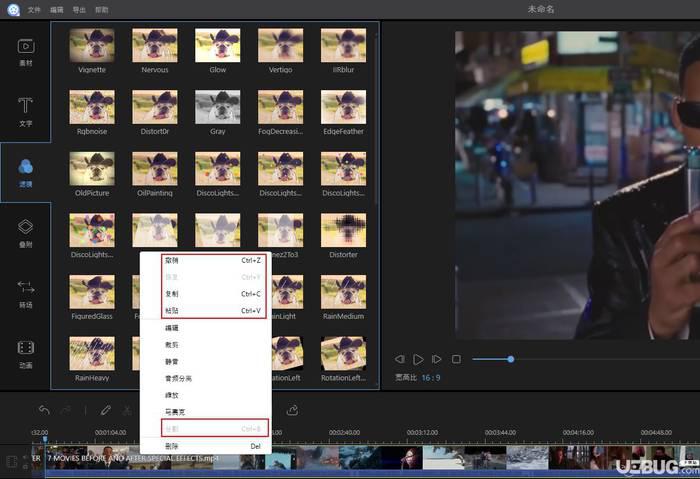Select the RainMedium filter thumbnail
The width and height of the screenshot is (700, 479).
coord(343,292)
